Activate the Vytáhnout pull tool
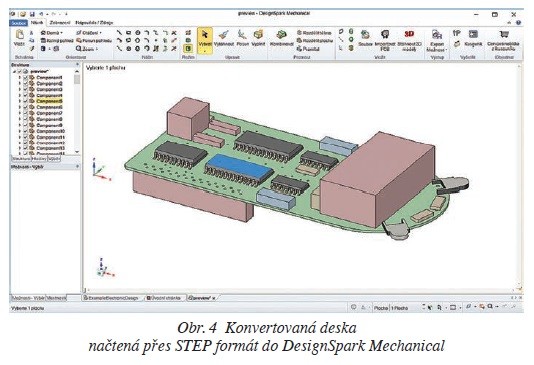 click(224, 38)
